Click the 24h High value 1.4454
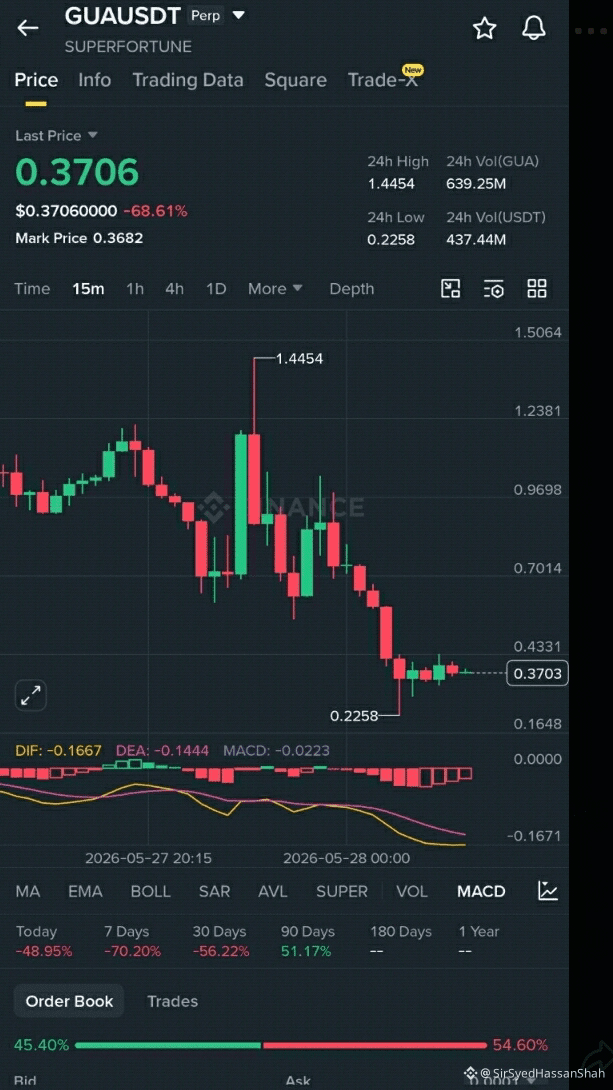The width and height of the screenshot is (613, 1090). pos(391,184)
